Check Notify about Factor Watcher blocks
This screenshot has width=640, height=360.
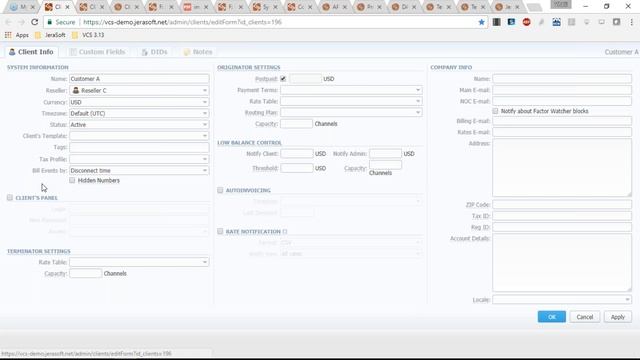coord(495,111)
